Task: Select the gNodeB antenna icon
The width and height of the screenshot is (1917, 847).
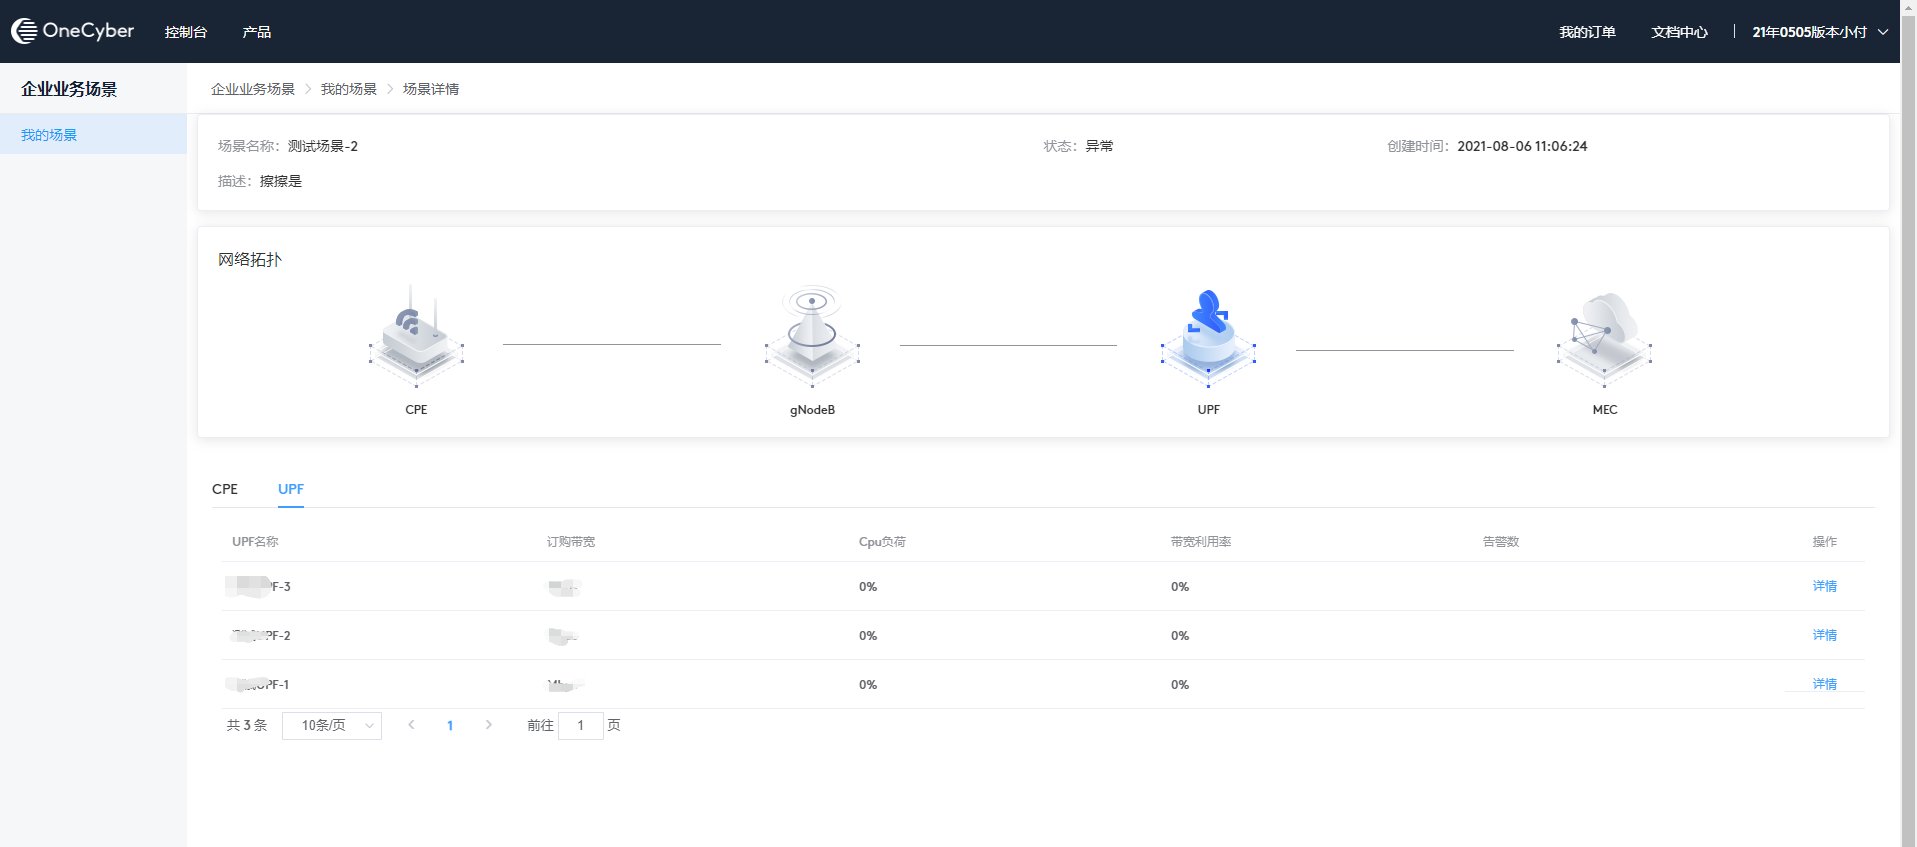Action: coord(812,337)
